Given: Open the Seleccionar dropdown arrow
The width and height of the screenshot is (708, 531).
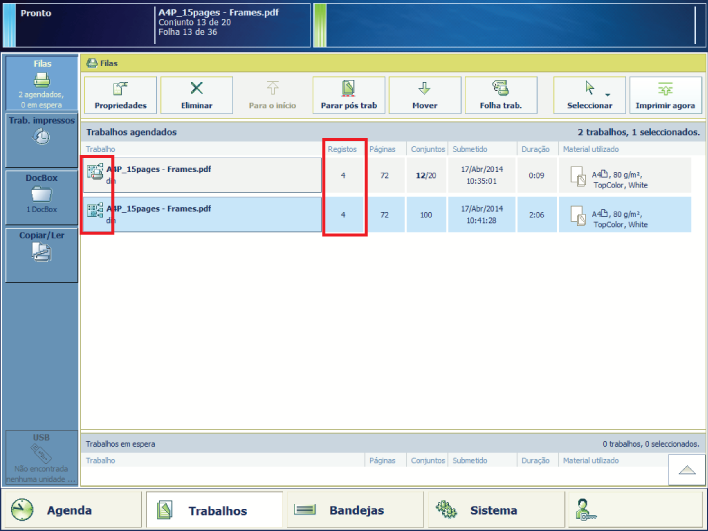Looking at the screenshot, I should [x=608, y=94].
